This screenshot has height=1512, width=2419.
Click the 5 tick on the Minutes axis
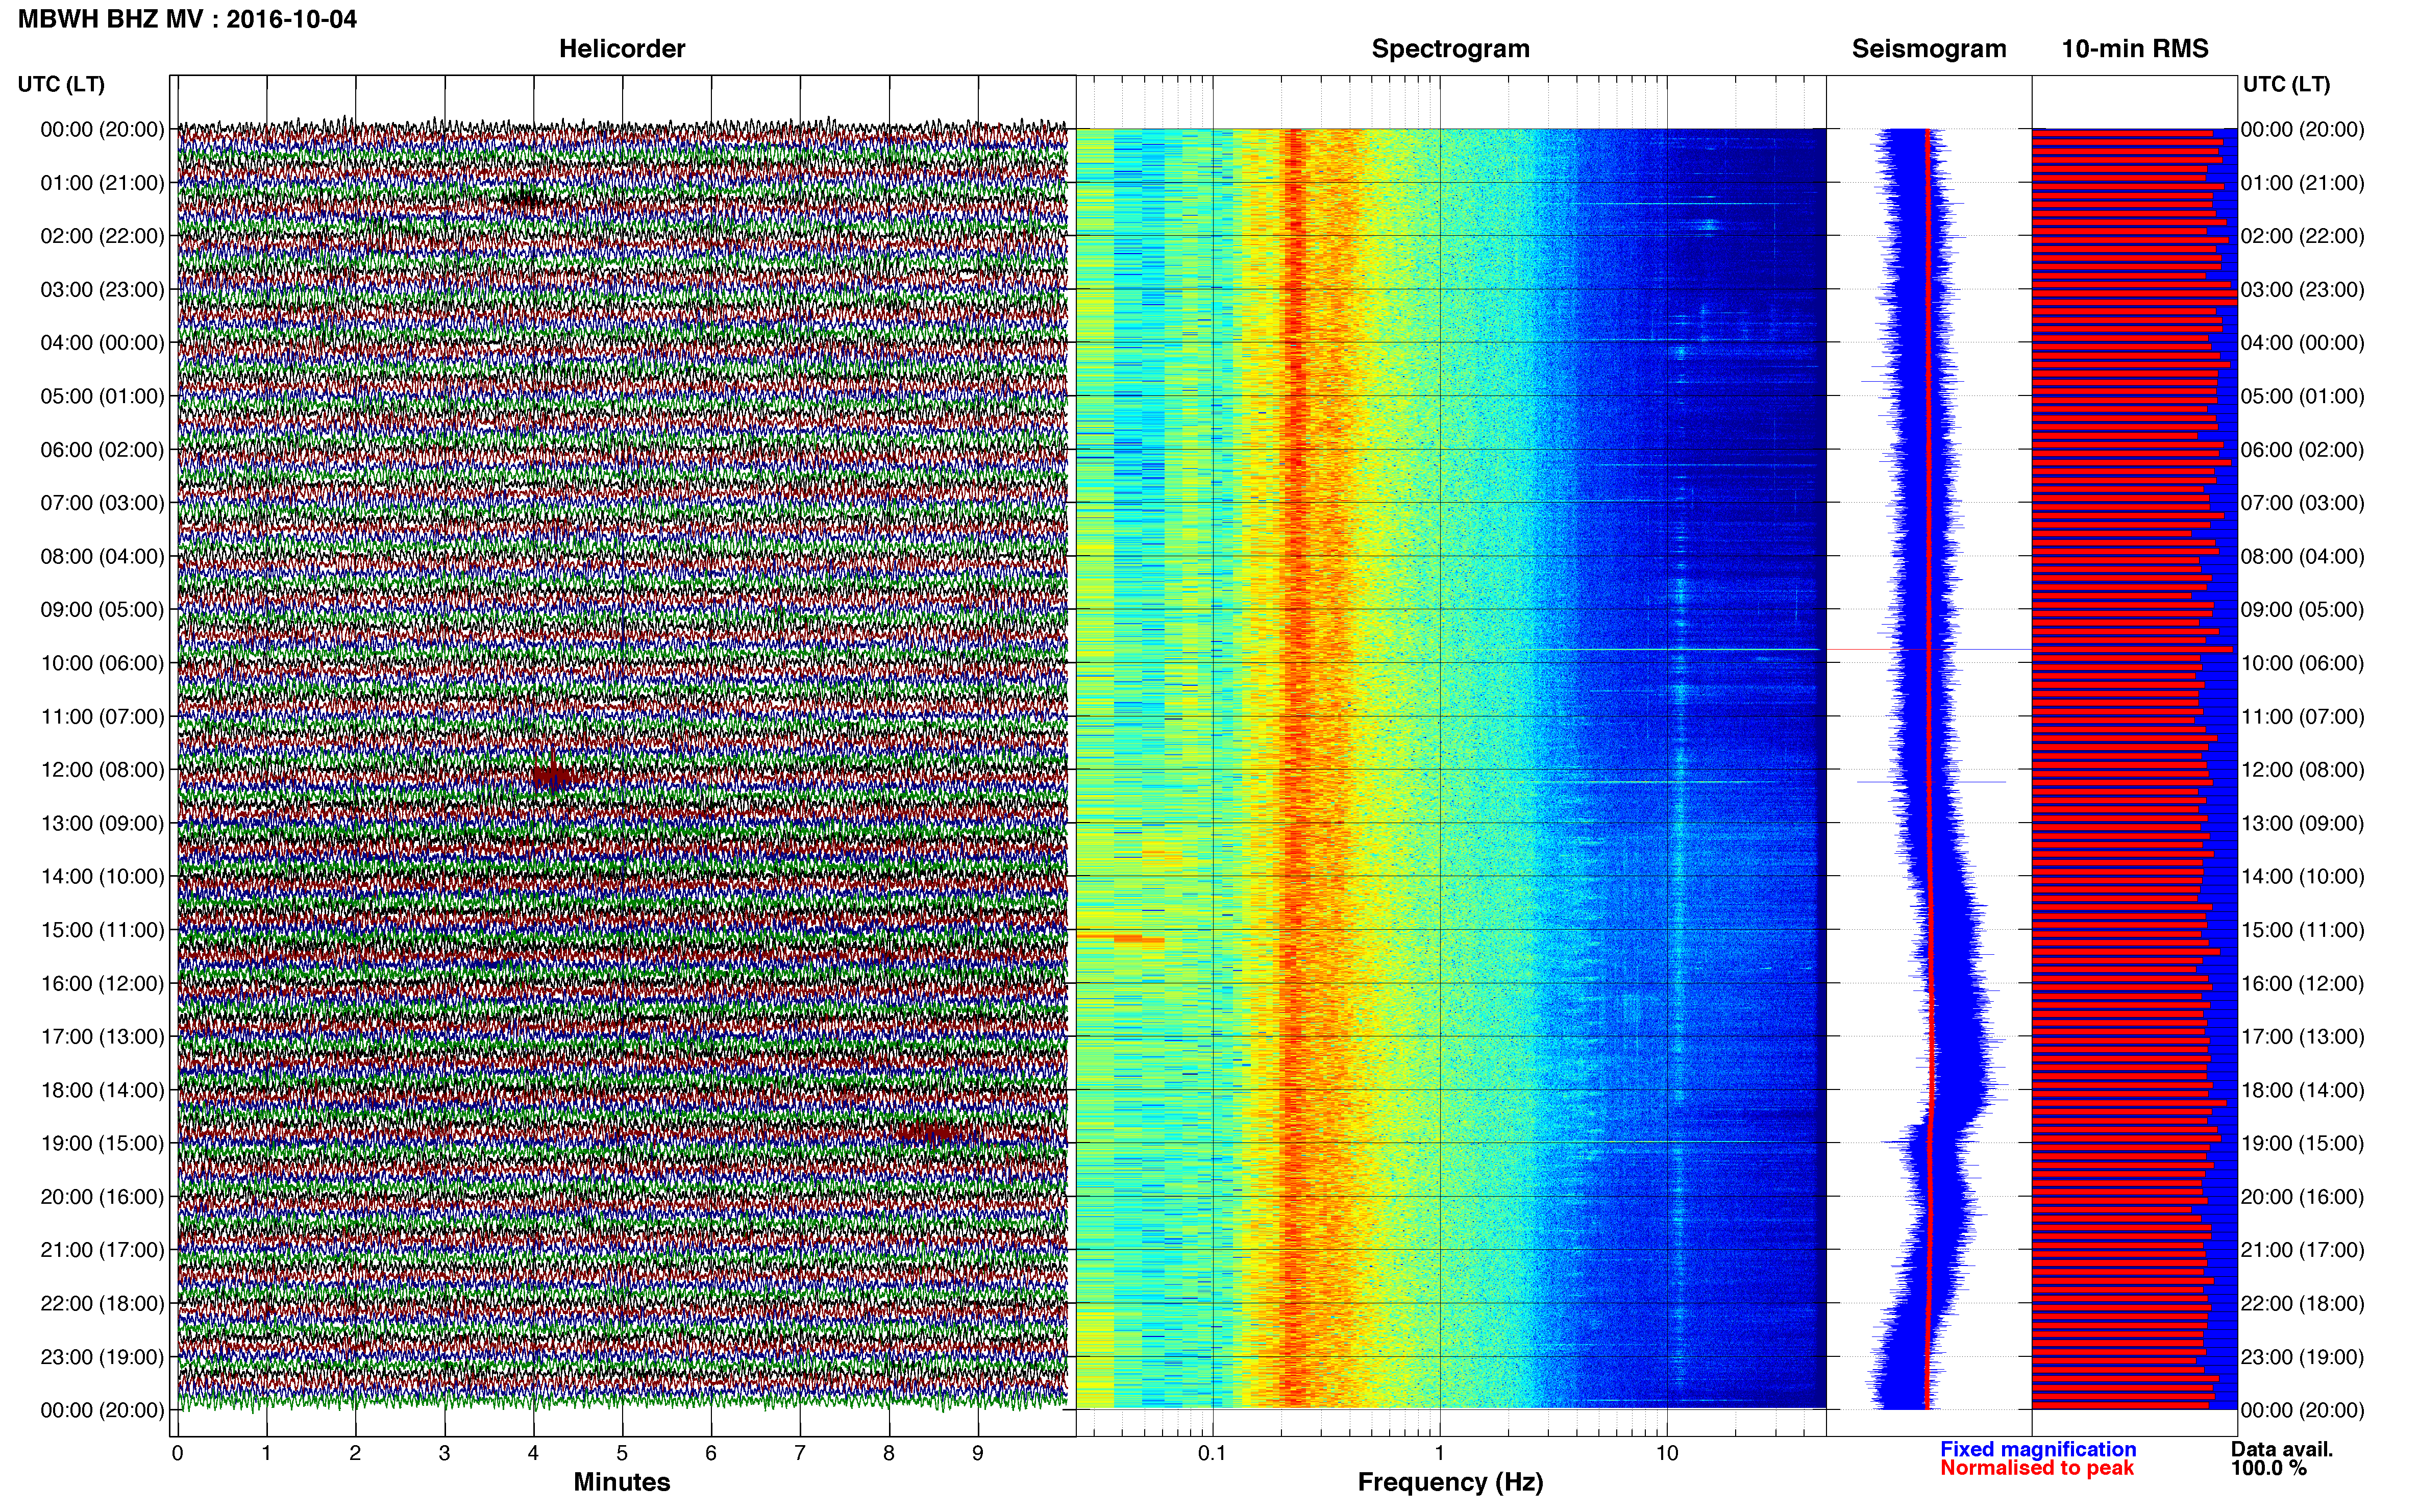point(622,1453)
